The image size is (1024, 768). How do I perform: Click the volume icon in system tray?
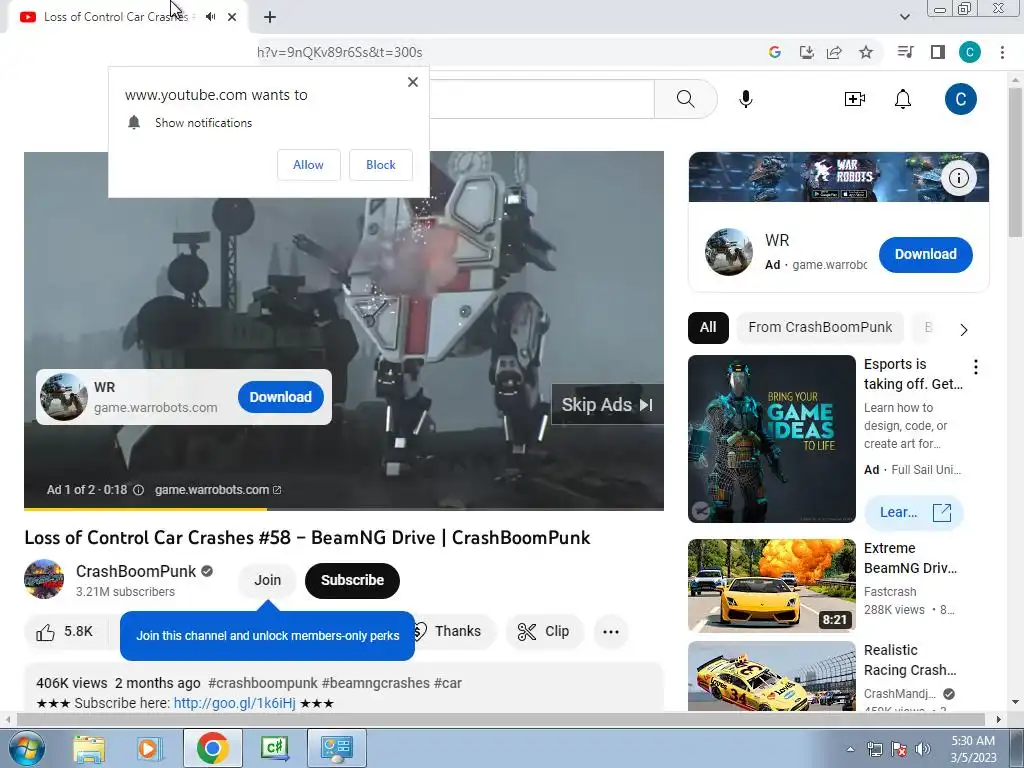(x=923, y=749)
